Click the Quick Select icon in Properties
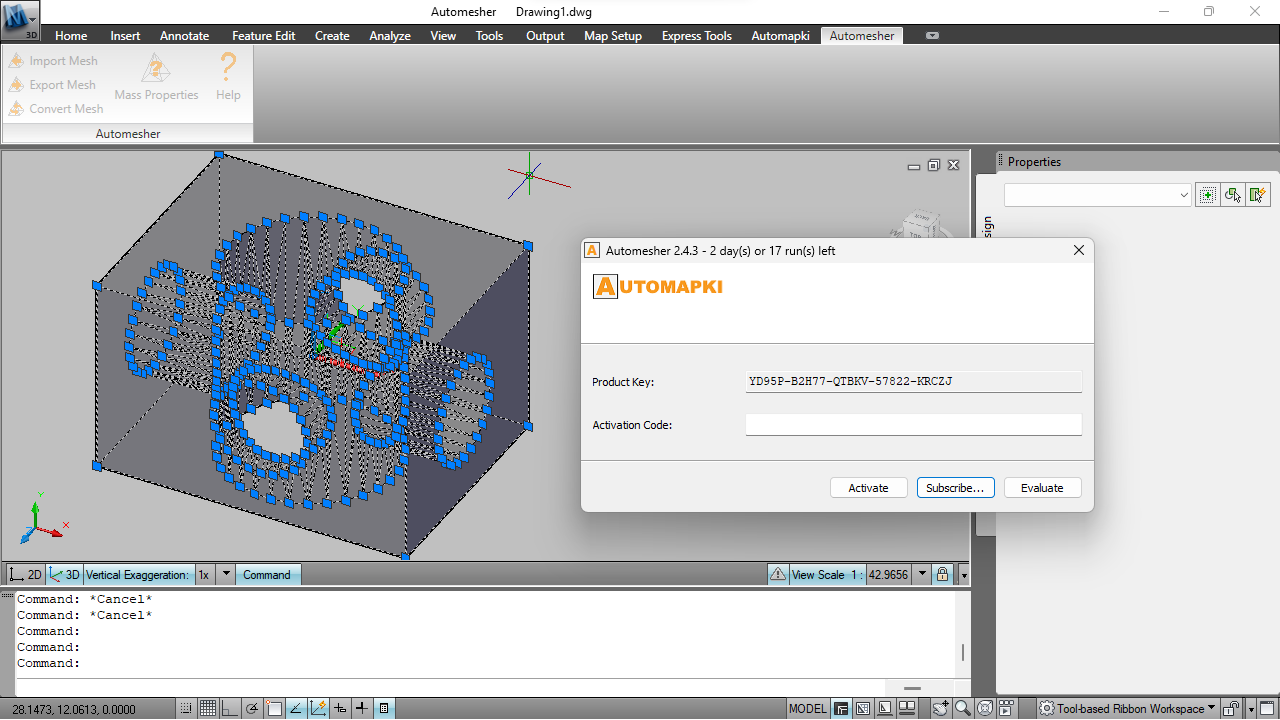This screenshot has height=720, width=1280. click(x=1258, y=195)
